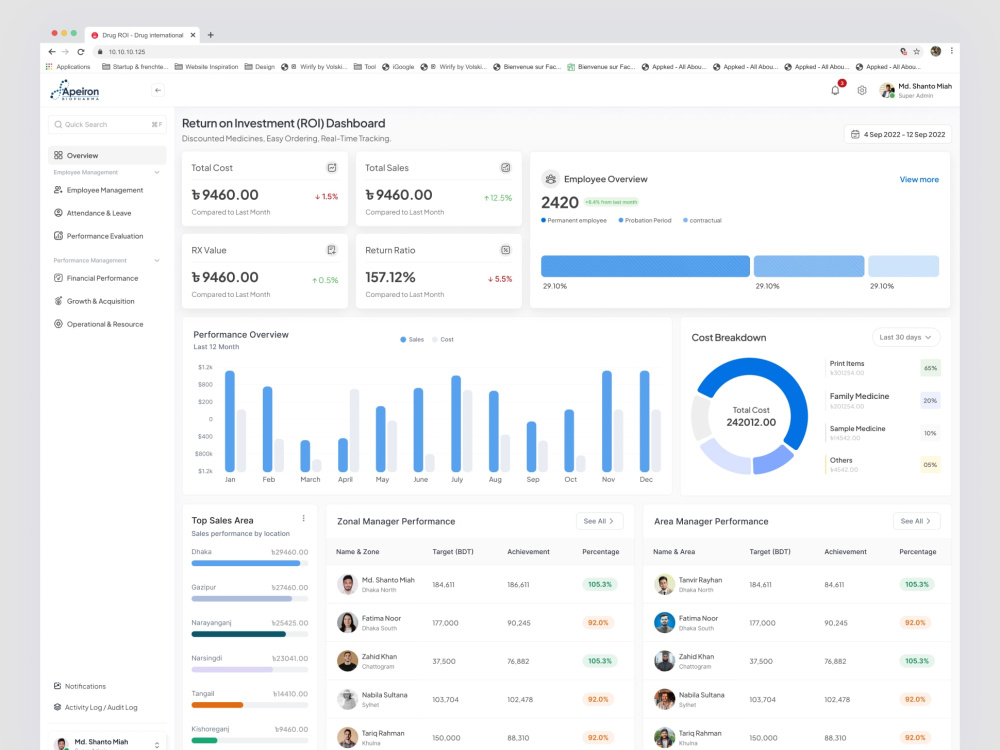The width and height of the screenshot is (1000, 750).
Task: Open the Last 30 days dropdown
Action: pyautogui.click(x=906, y=337)
